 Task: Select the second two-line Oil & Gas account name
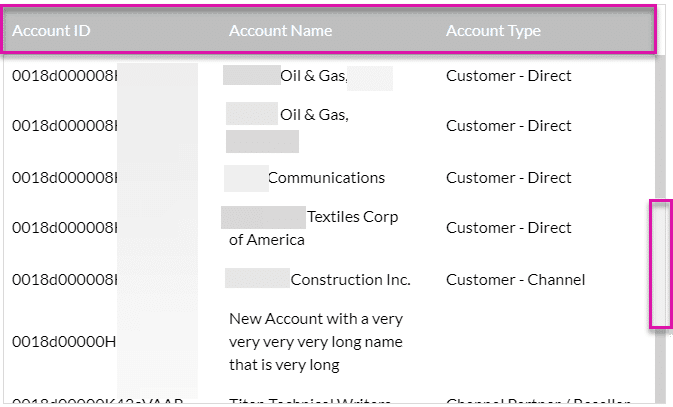coord(313,116)
